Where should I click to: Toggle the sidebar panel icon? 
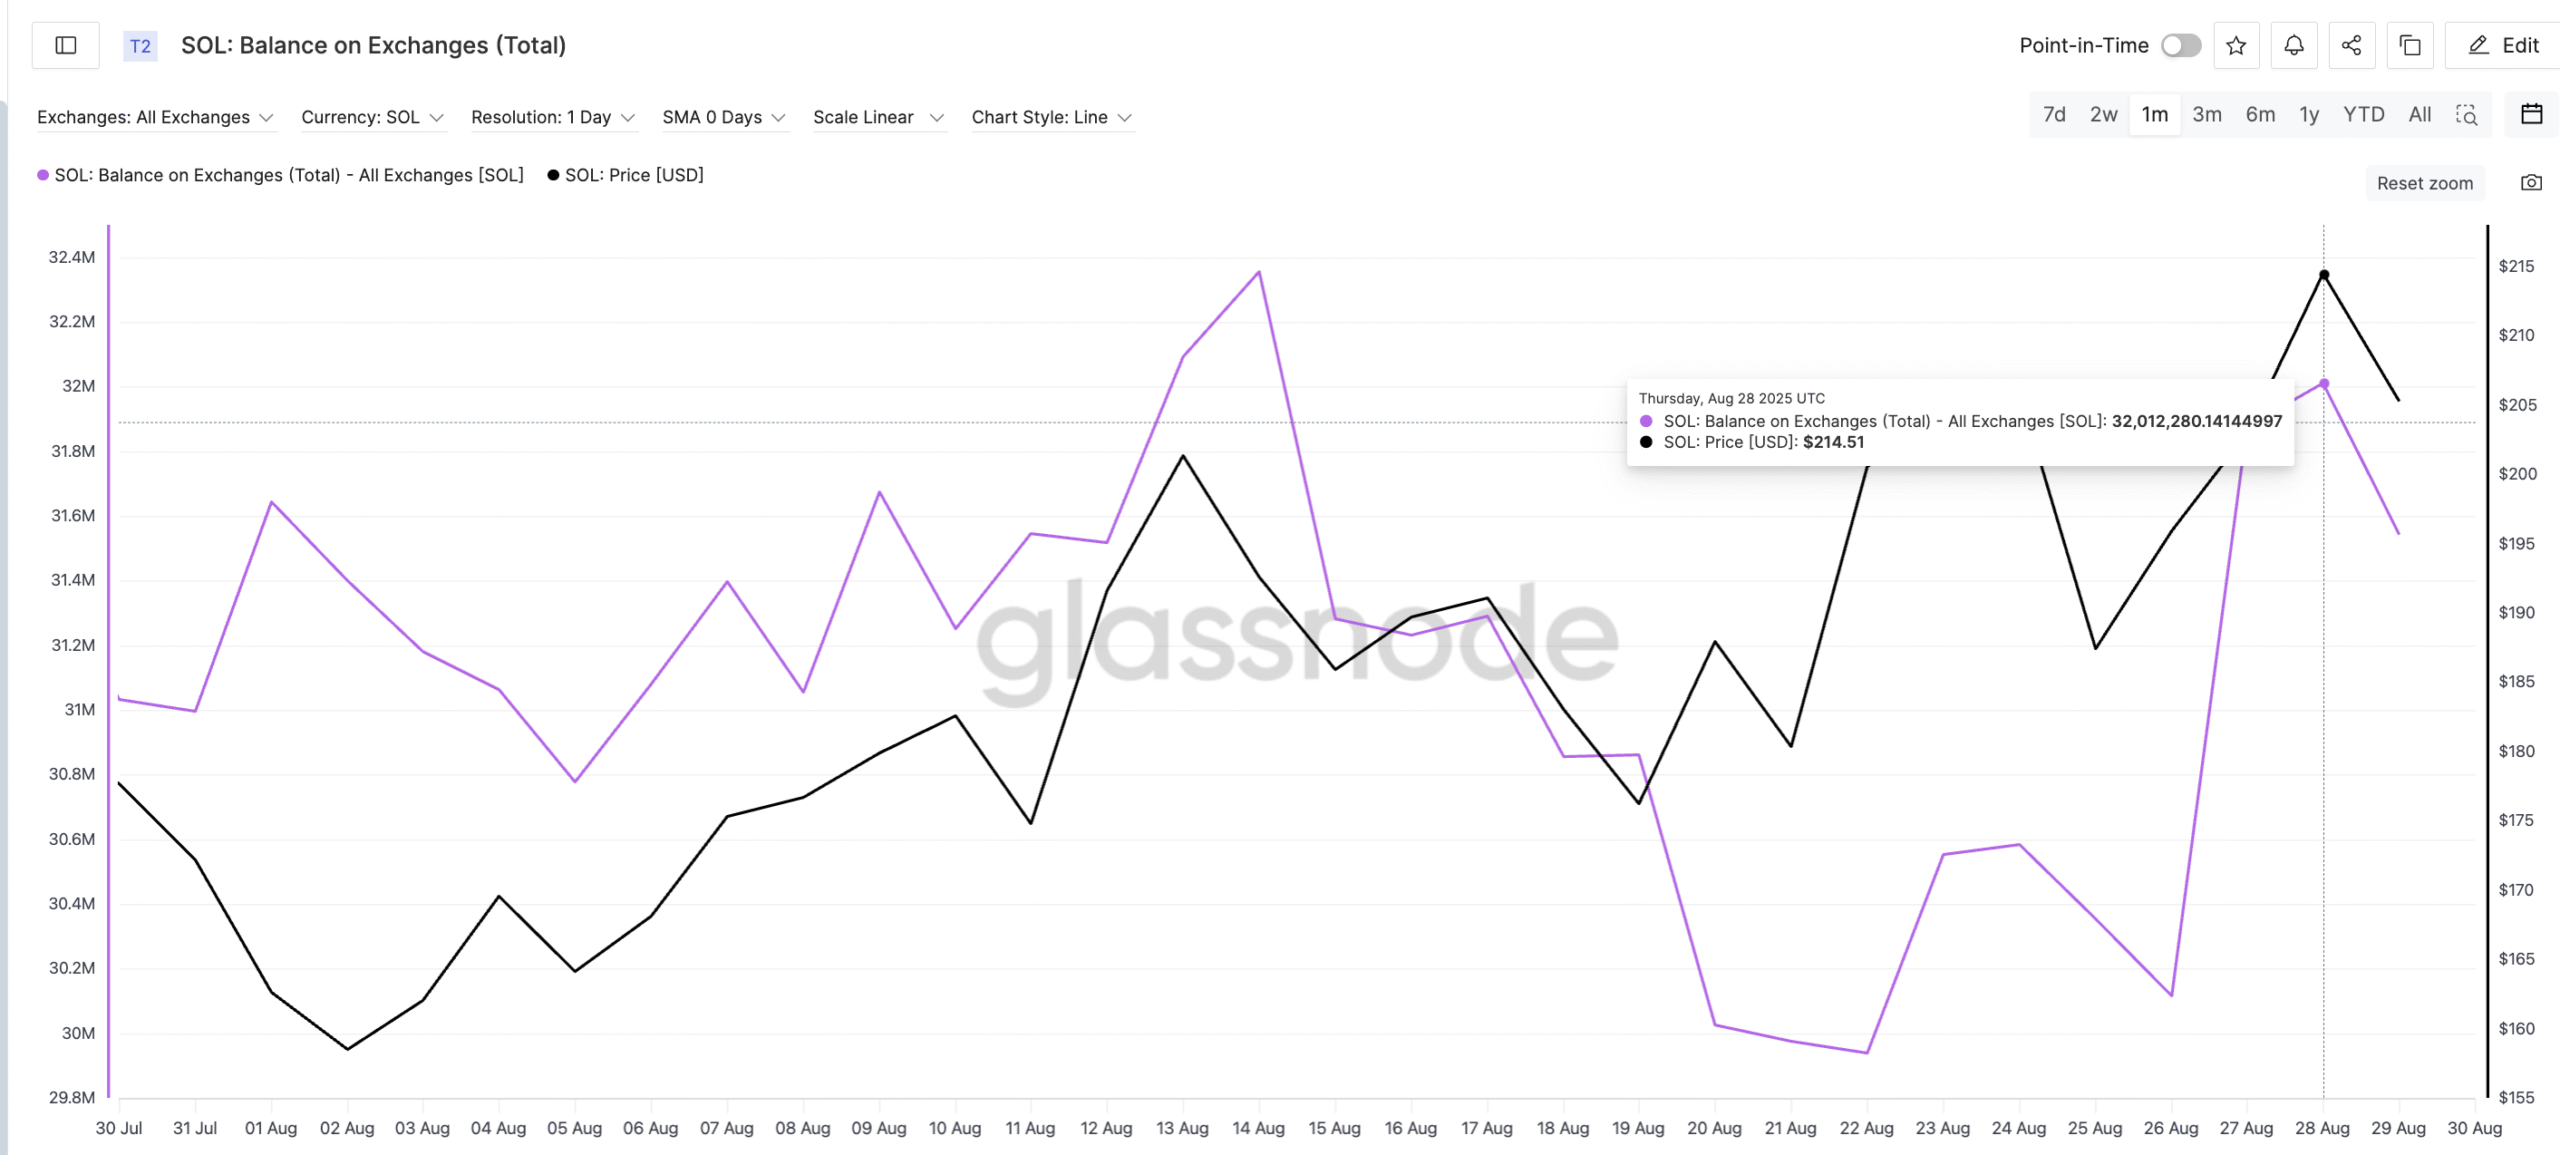(x=65, y=45)
